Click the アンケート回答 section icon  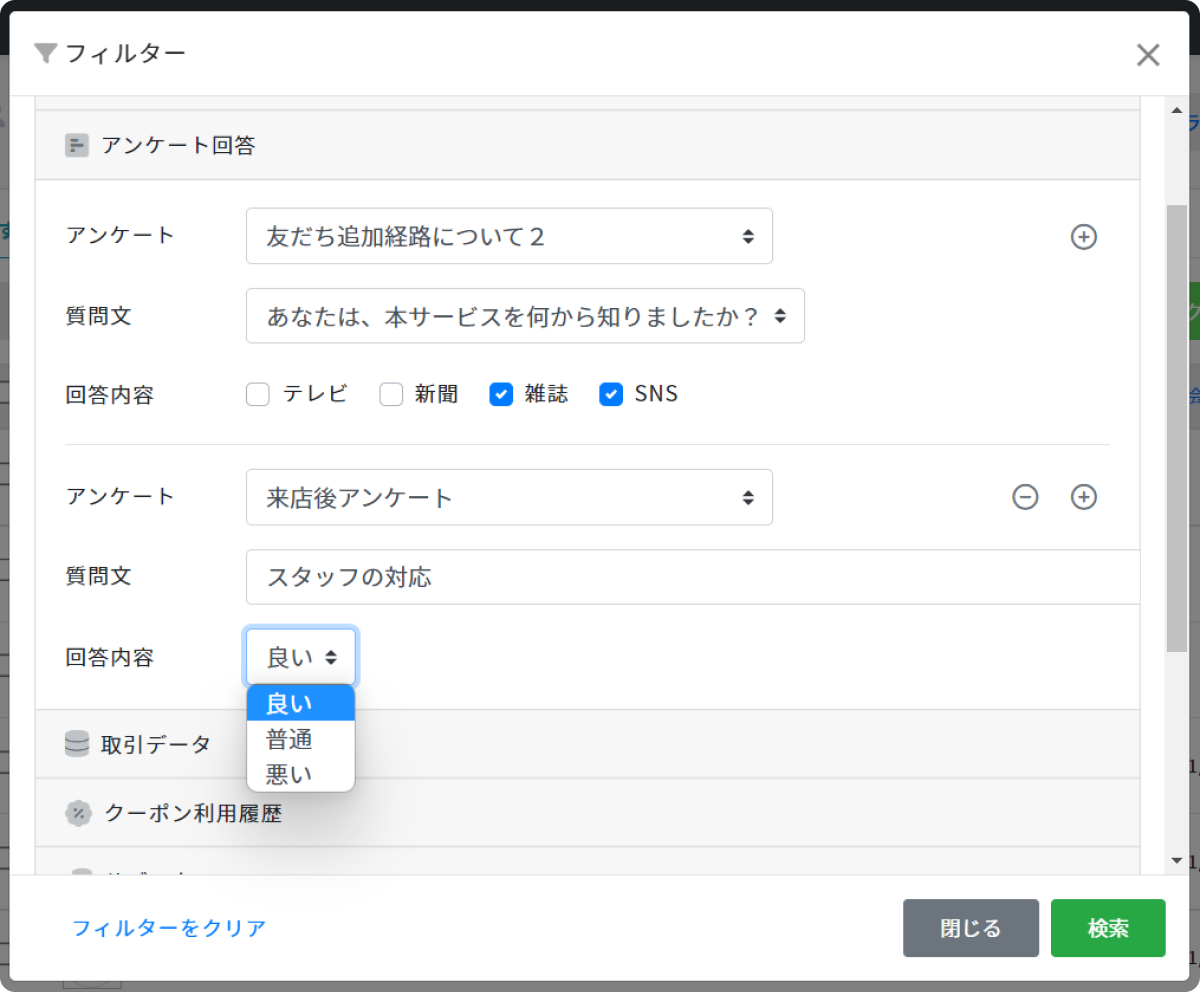point(77,146)
